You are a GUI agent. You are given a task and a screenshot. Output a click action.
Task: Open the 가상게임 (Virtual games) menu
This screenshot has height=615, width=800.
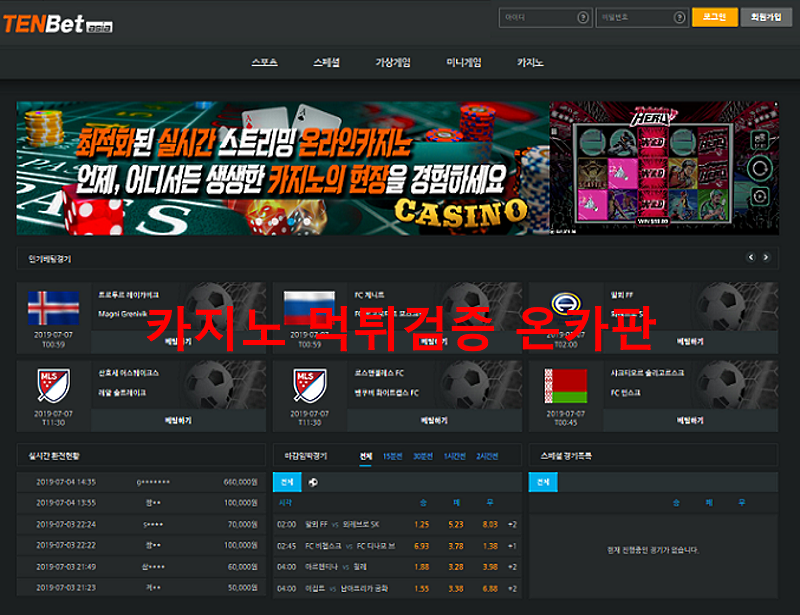[x=393, y=62]
